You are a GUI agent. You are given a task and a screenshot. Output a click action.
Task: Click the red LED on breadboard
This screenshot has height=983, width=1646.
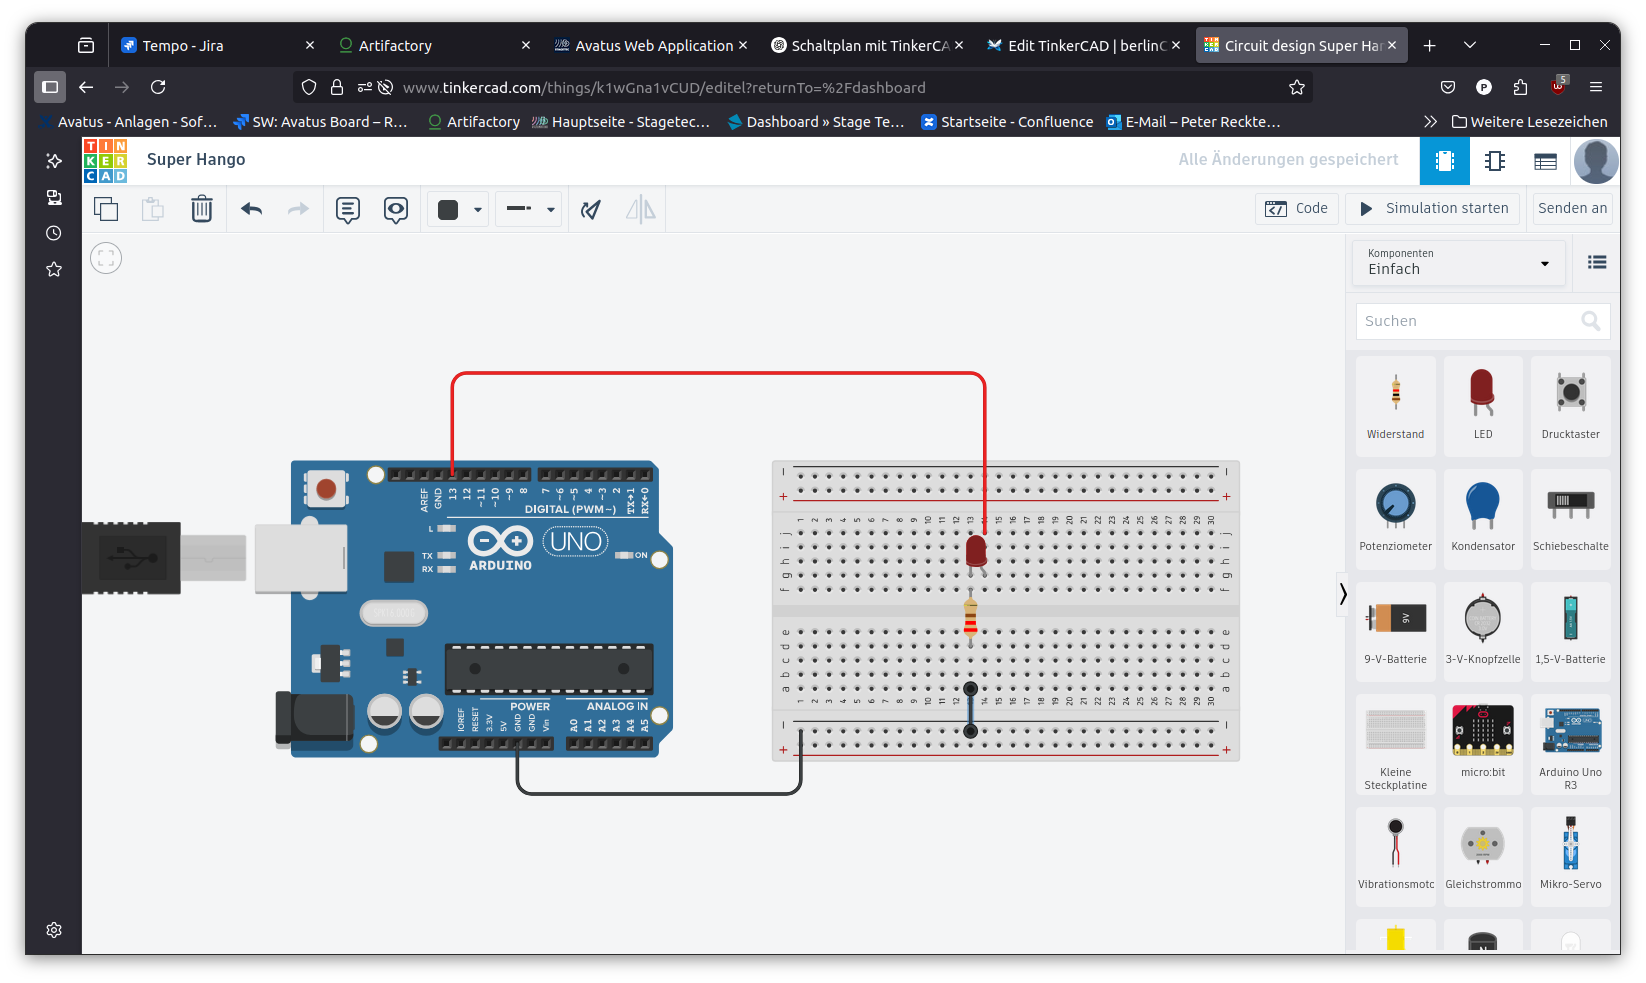[x=976, y=552]
